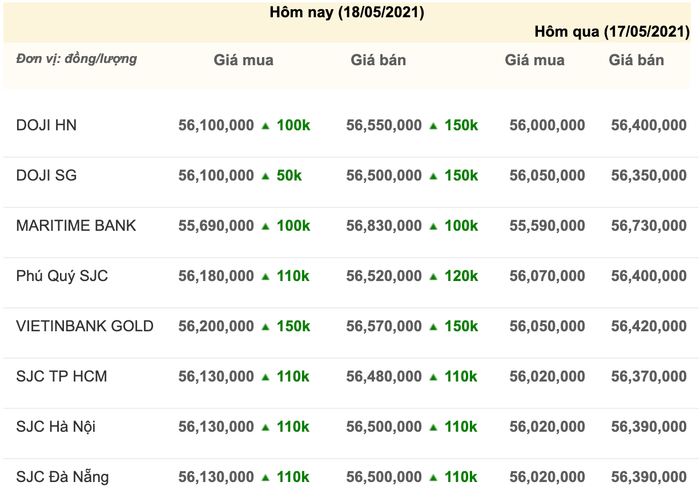The width and height of the screenshot is (700, 497).
Task: Click the 50k change for DOJI SG
Action: pyautogui.click(x=289, y=175)
